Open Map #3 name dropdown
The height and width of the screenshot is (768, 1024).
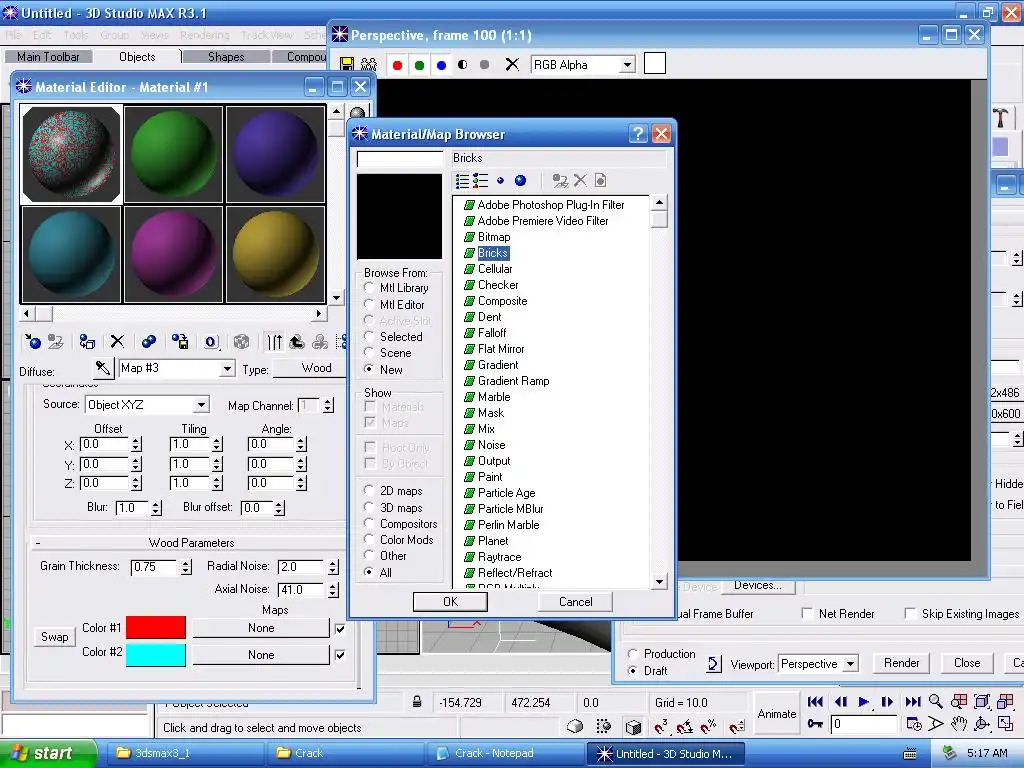coord(227,368)
